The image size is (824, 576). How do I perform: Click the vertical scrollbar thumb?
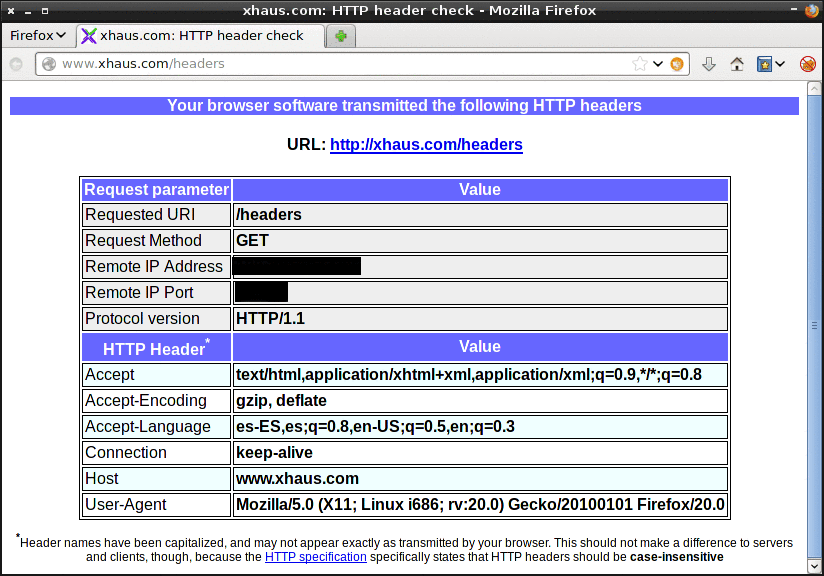[x=814, y=326]
